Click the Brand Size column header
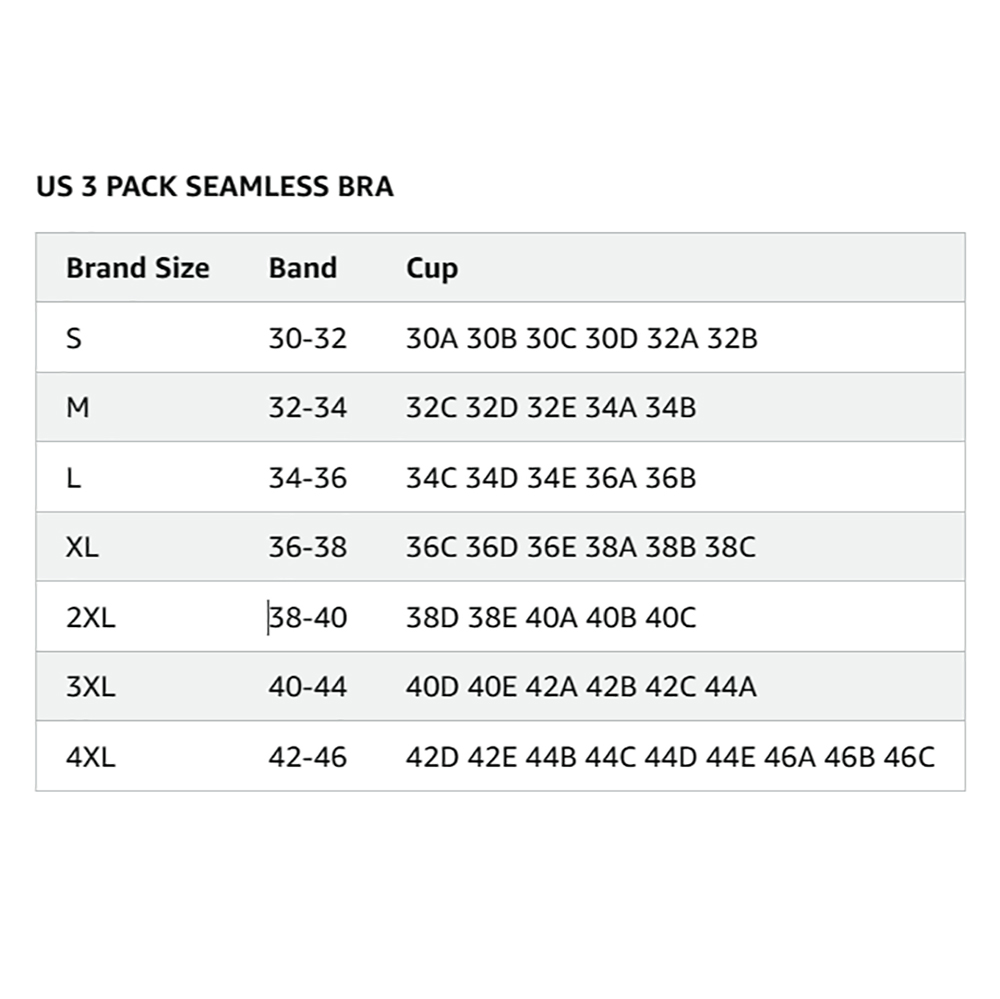 [138, 268]
